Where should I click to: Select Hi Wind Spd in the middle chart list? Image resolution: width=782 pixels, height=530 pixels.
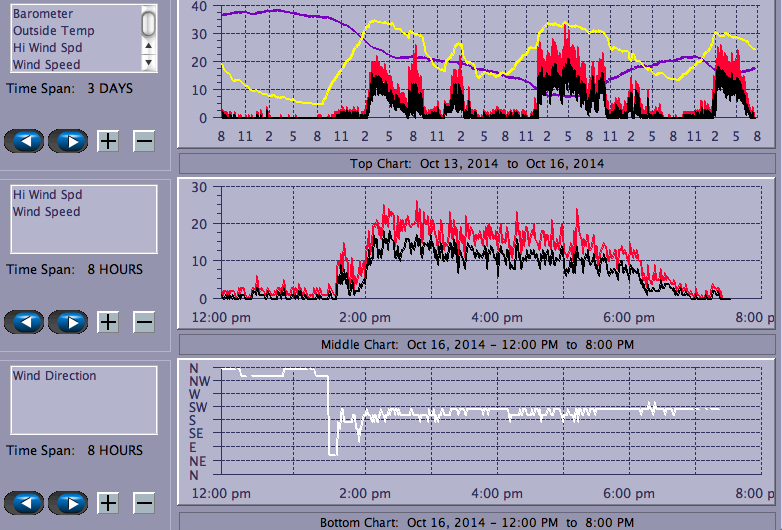[x=46, y=196]
